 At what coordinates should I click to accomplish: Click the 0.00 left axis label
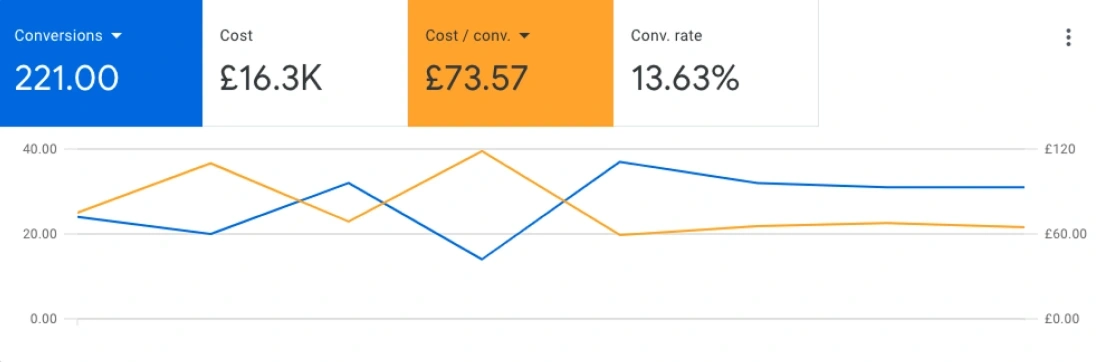point(43,319)
